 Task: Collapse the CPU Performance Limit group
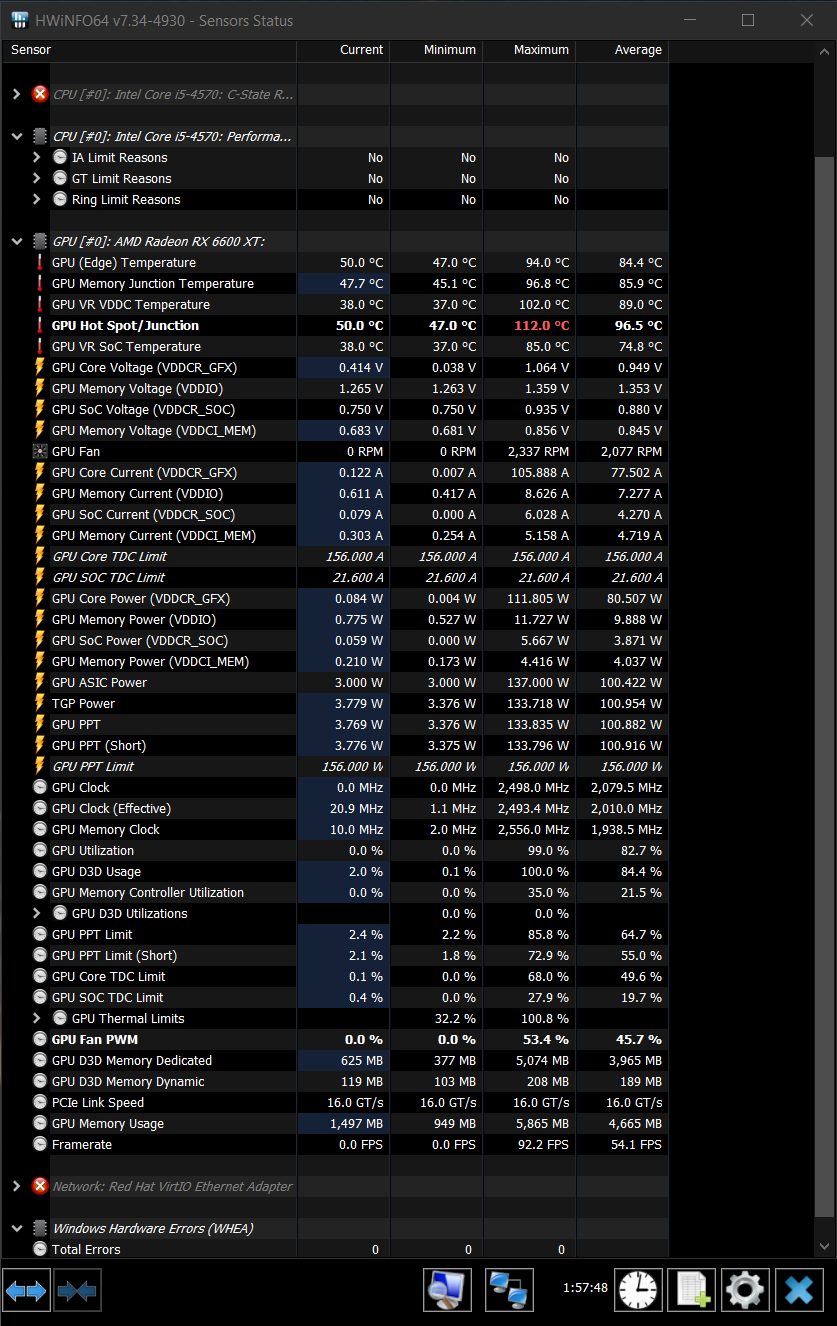pyautogui.click(x=16, y=136)
